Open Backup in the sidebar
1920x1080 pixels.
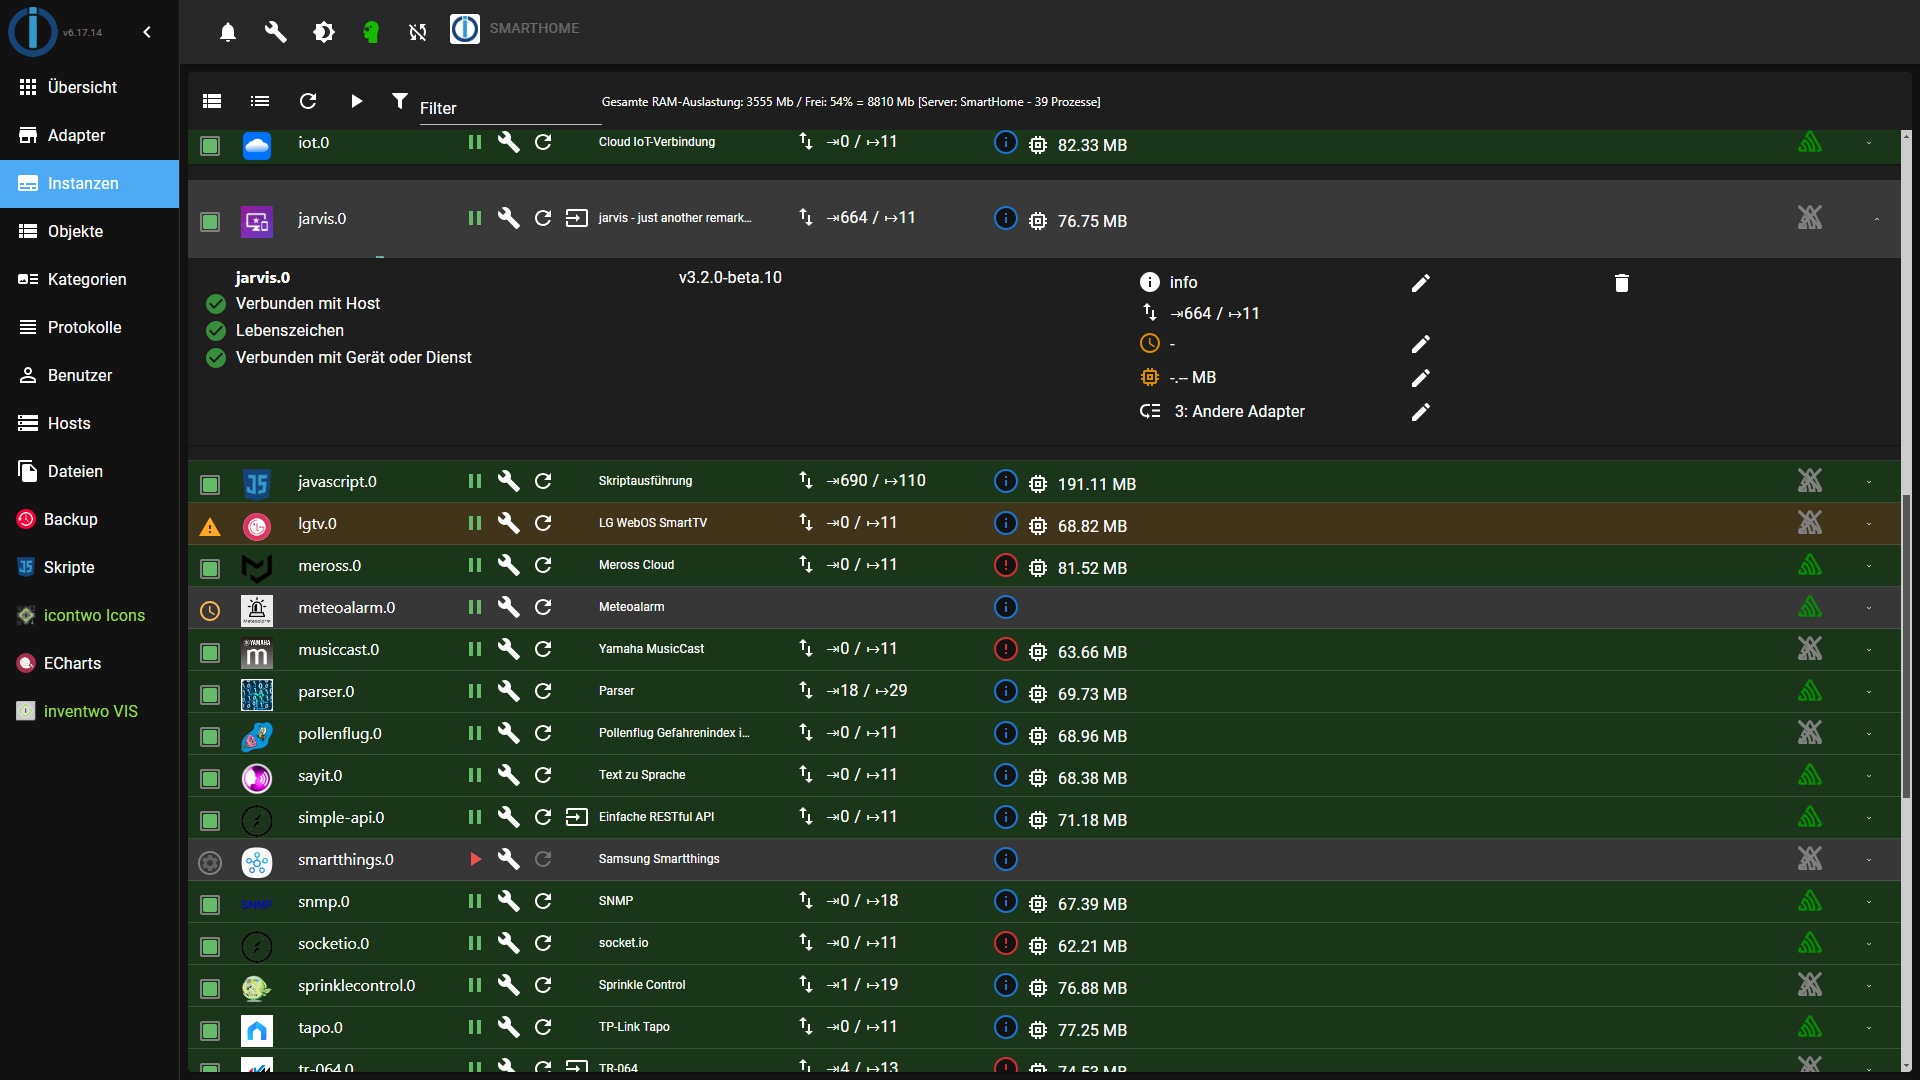89,519
